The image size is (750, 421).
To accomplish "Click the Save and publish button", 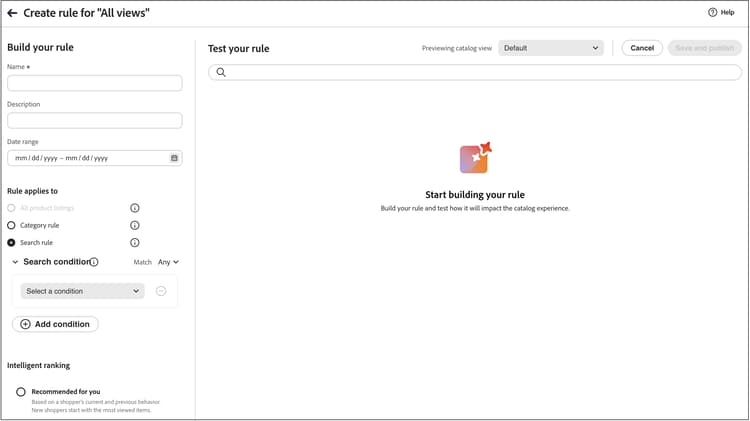I will pyautogui.click(x=705, y=48).
